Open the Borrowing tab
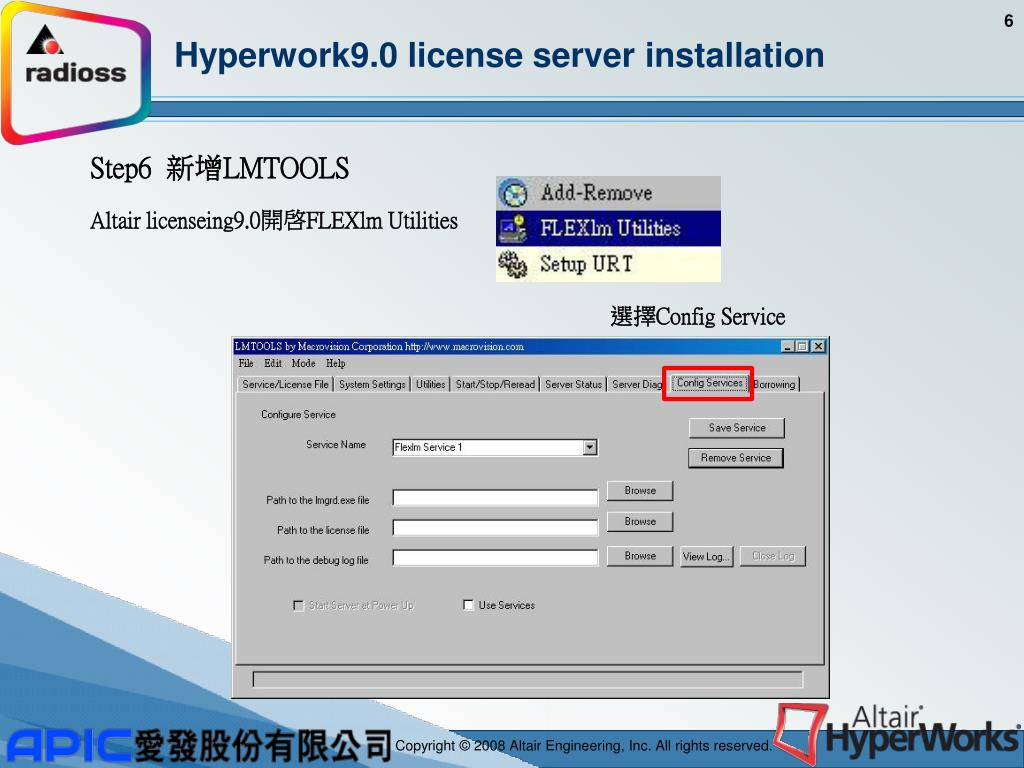 tap(775, 385)
